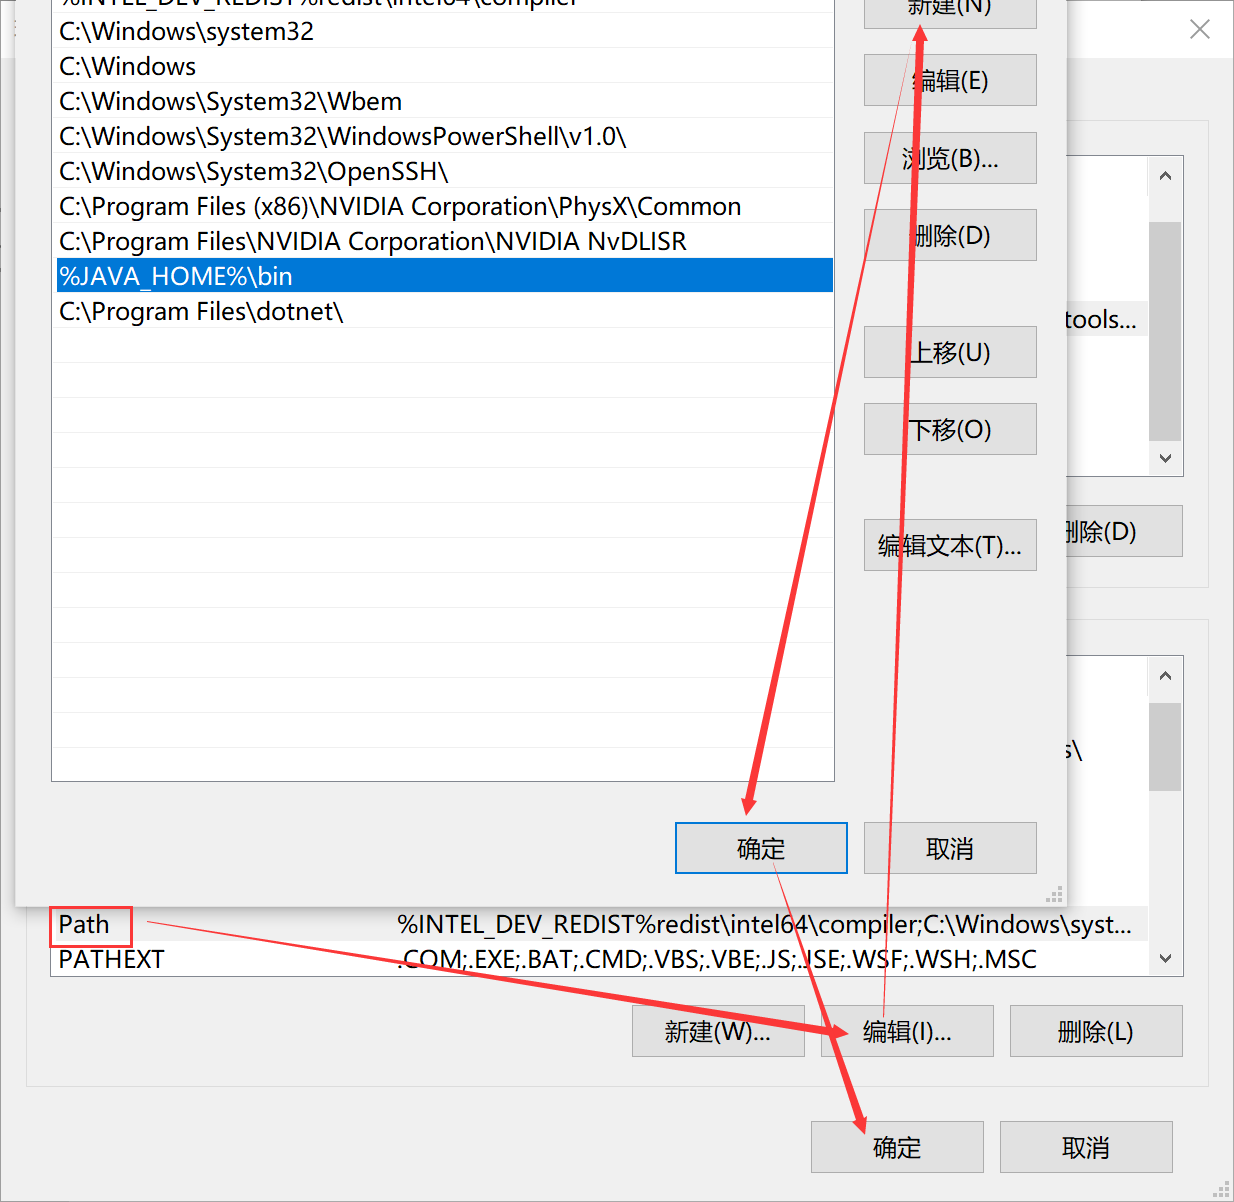Select the C:\Windows\system32 path entry
The width and height of the screenshot is (1234, 1202).
444,31
